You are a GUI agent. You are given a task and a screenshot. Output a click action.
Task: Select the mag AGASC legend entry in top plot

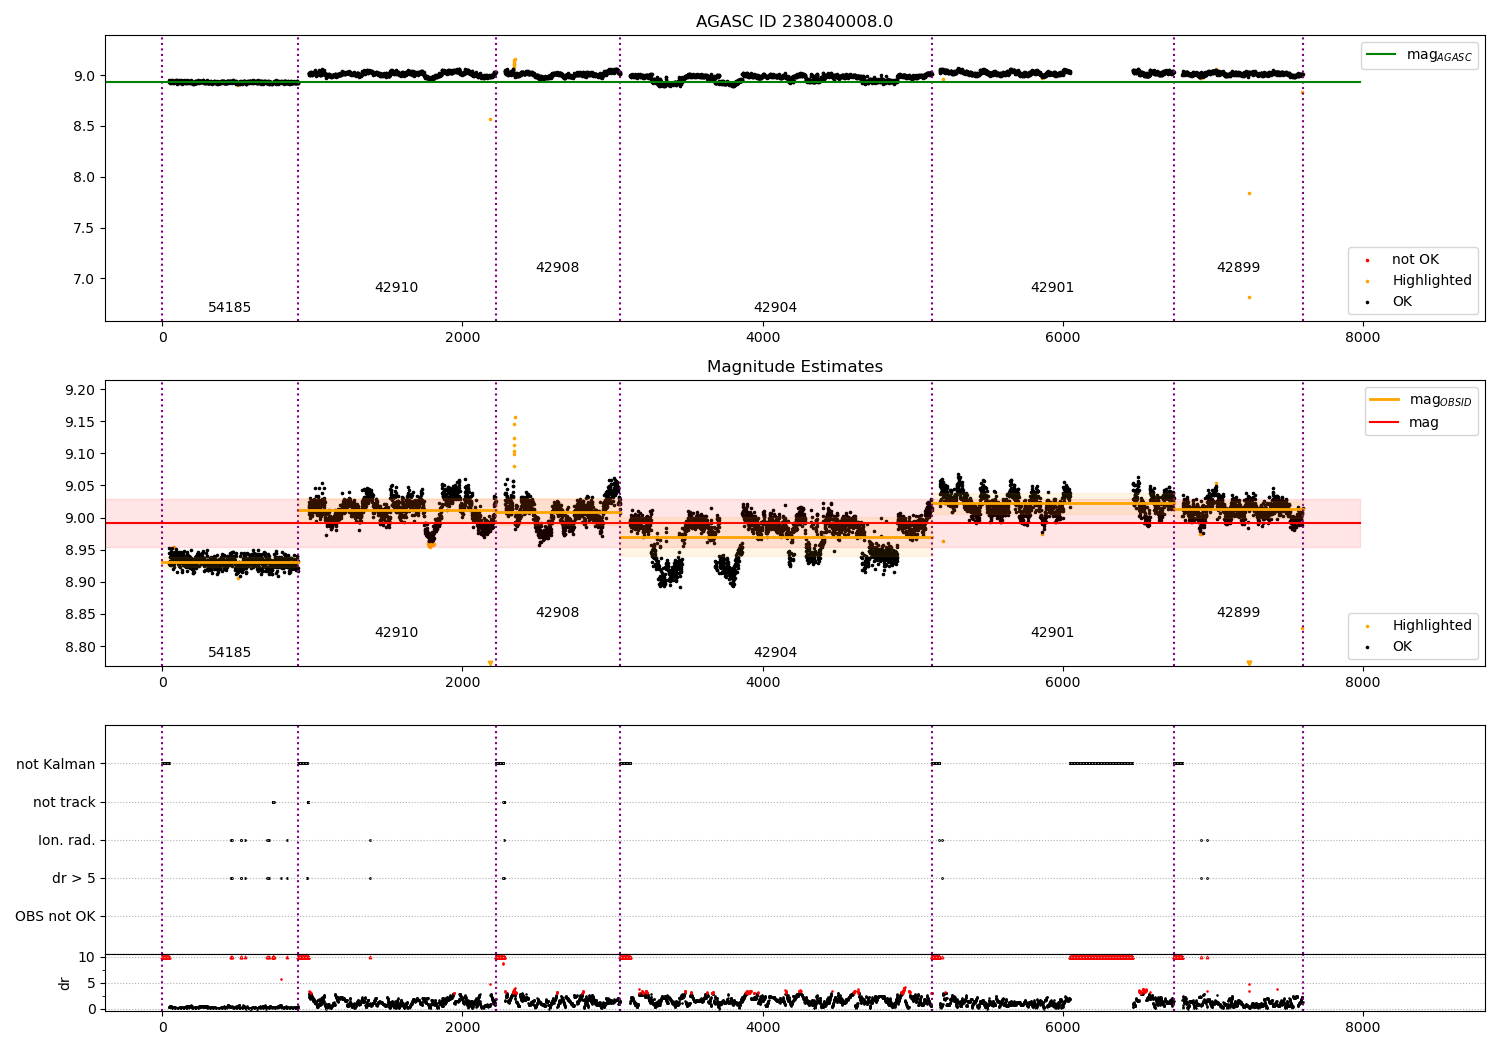click(1419, 55)
